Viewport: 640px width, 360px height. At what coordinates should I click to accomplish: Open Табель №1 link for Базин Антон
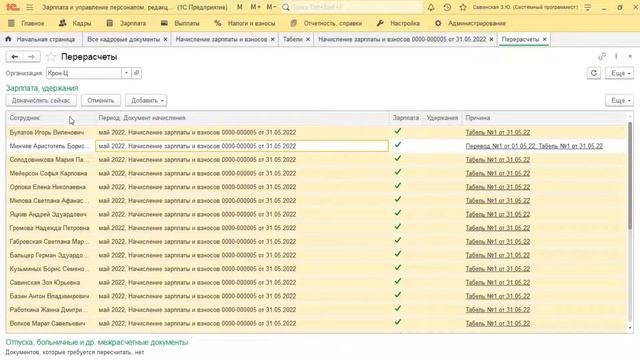click(x=498, y=296)
